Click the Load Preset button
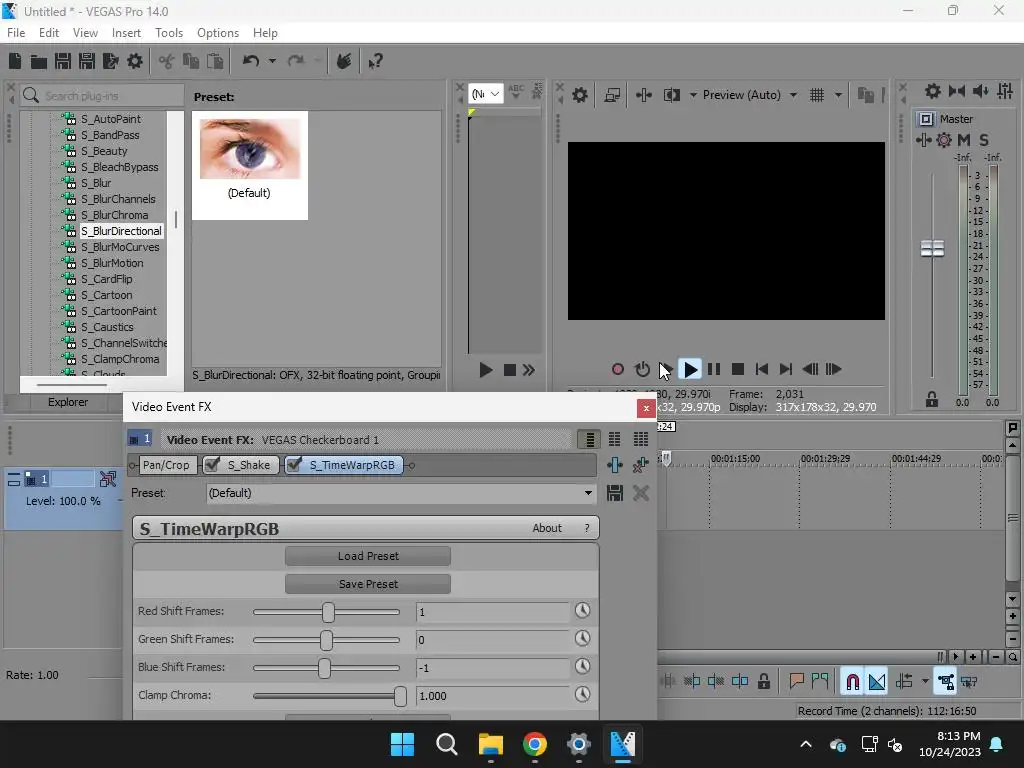Screen dimensions: 1024x768 tap(368, 556)
